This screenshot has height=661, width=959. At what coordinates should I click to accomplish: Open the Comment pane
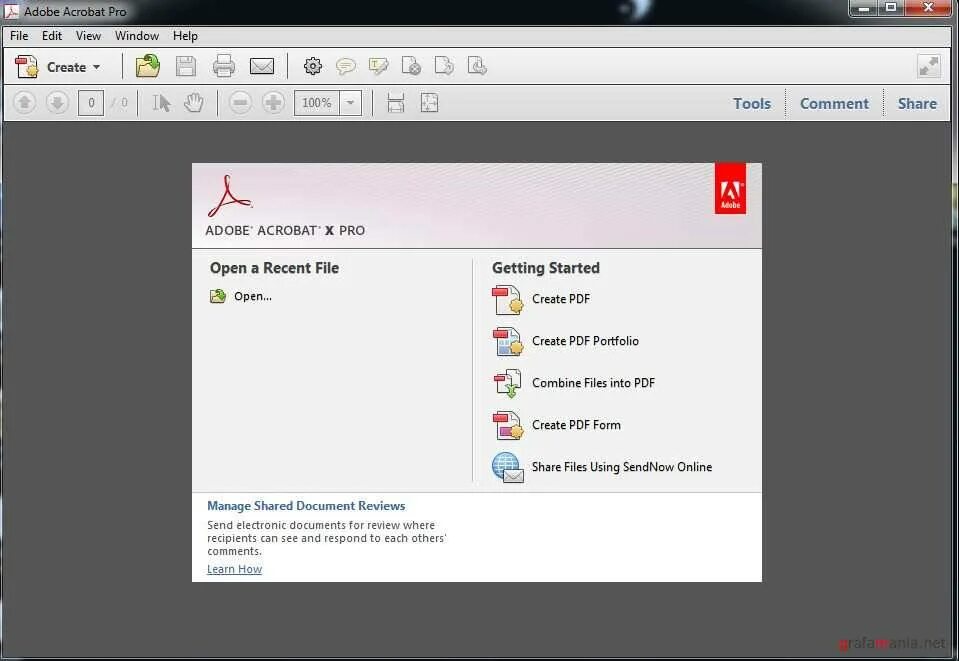pyautogui.click(x=834, y=103)
